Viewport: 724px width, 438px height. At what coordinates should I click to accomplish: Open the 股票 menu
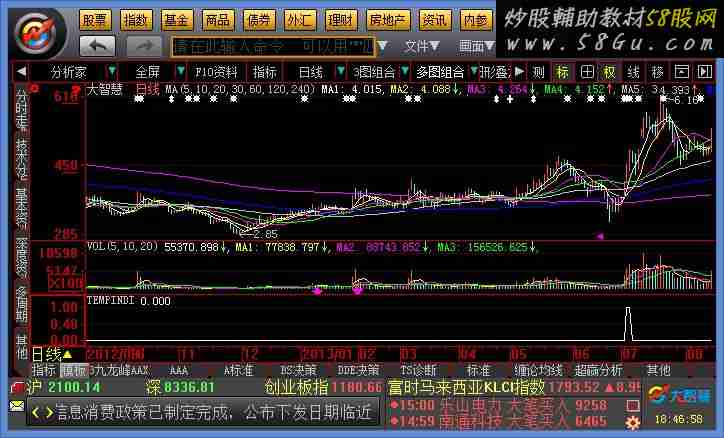[95, 20]
